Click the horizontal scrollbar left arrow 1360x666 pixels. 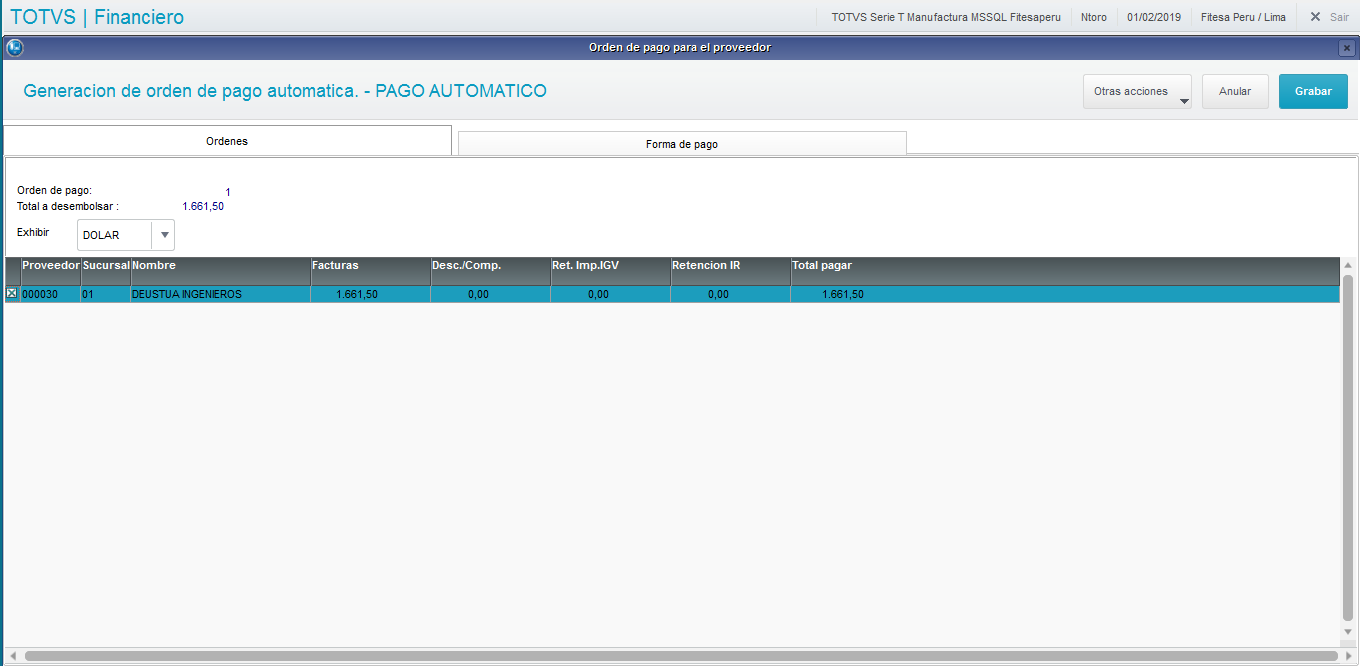[12, 655]
